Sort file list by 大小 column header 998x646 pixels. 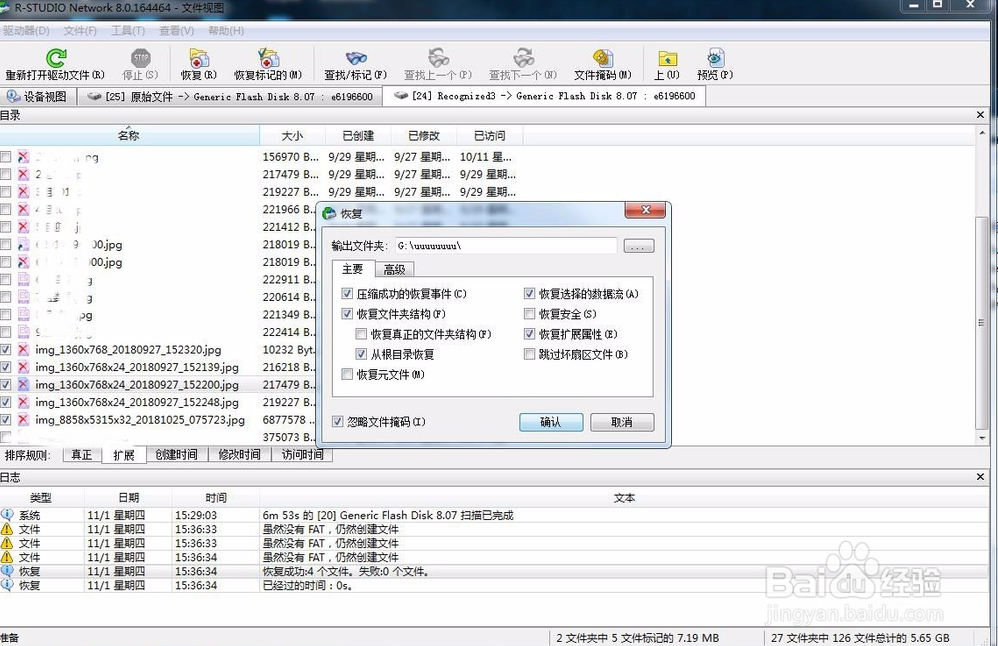[291, 135]
